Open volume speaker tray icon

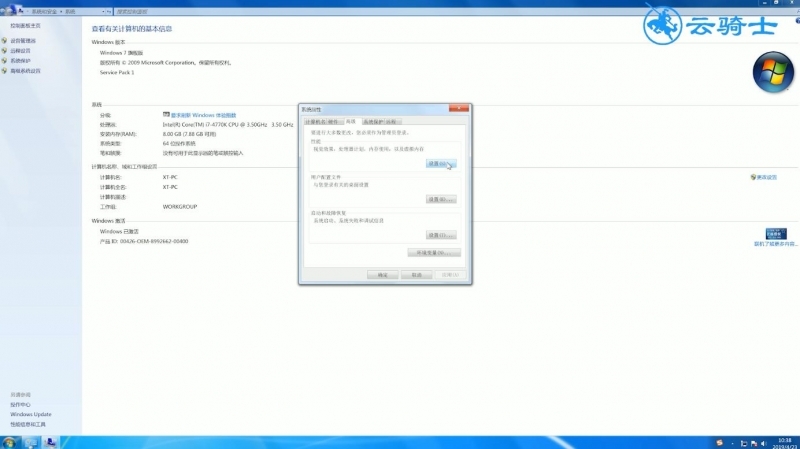pyautogui.click(x=764, y=443)
